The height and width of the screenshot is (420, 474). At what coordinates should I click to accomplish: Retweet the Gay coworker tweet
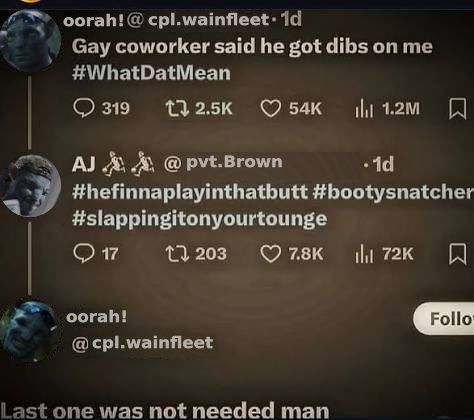pyautogui.click(x=199, y=109)
